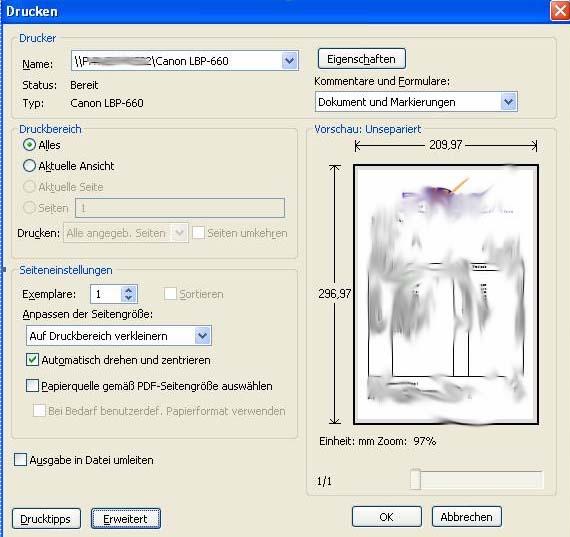This screenshot has height=537, width=570.
Task: Click the Zoom: 97% preview text
Action: tap(407, 441)
